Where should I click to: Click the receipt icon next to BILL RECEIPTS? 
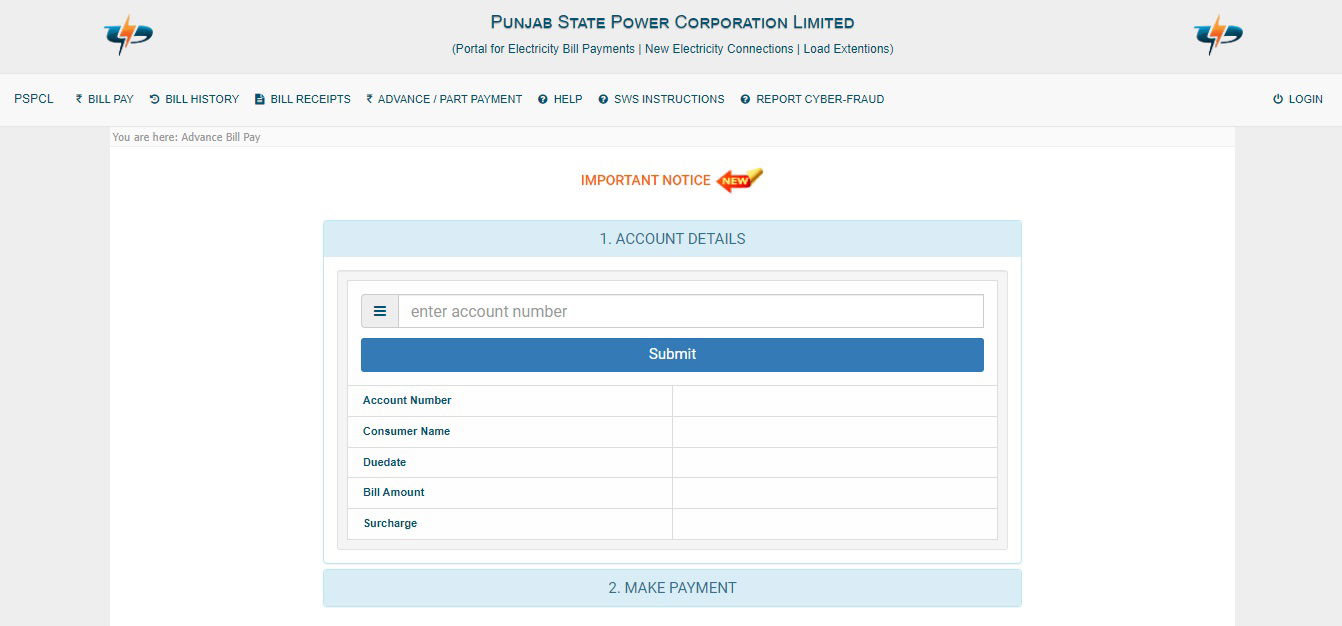coord(258,99)
